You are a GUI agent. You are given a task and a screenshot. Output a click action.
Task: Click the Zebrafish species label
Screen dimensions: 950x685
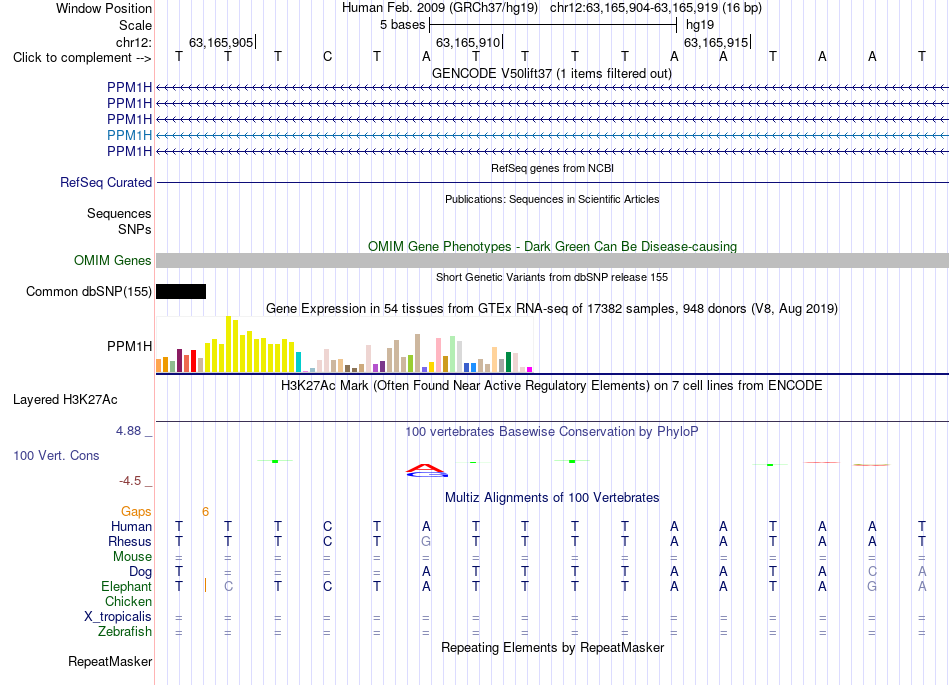pyautogui.click(x=125, y=632)
